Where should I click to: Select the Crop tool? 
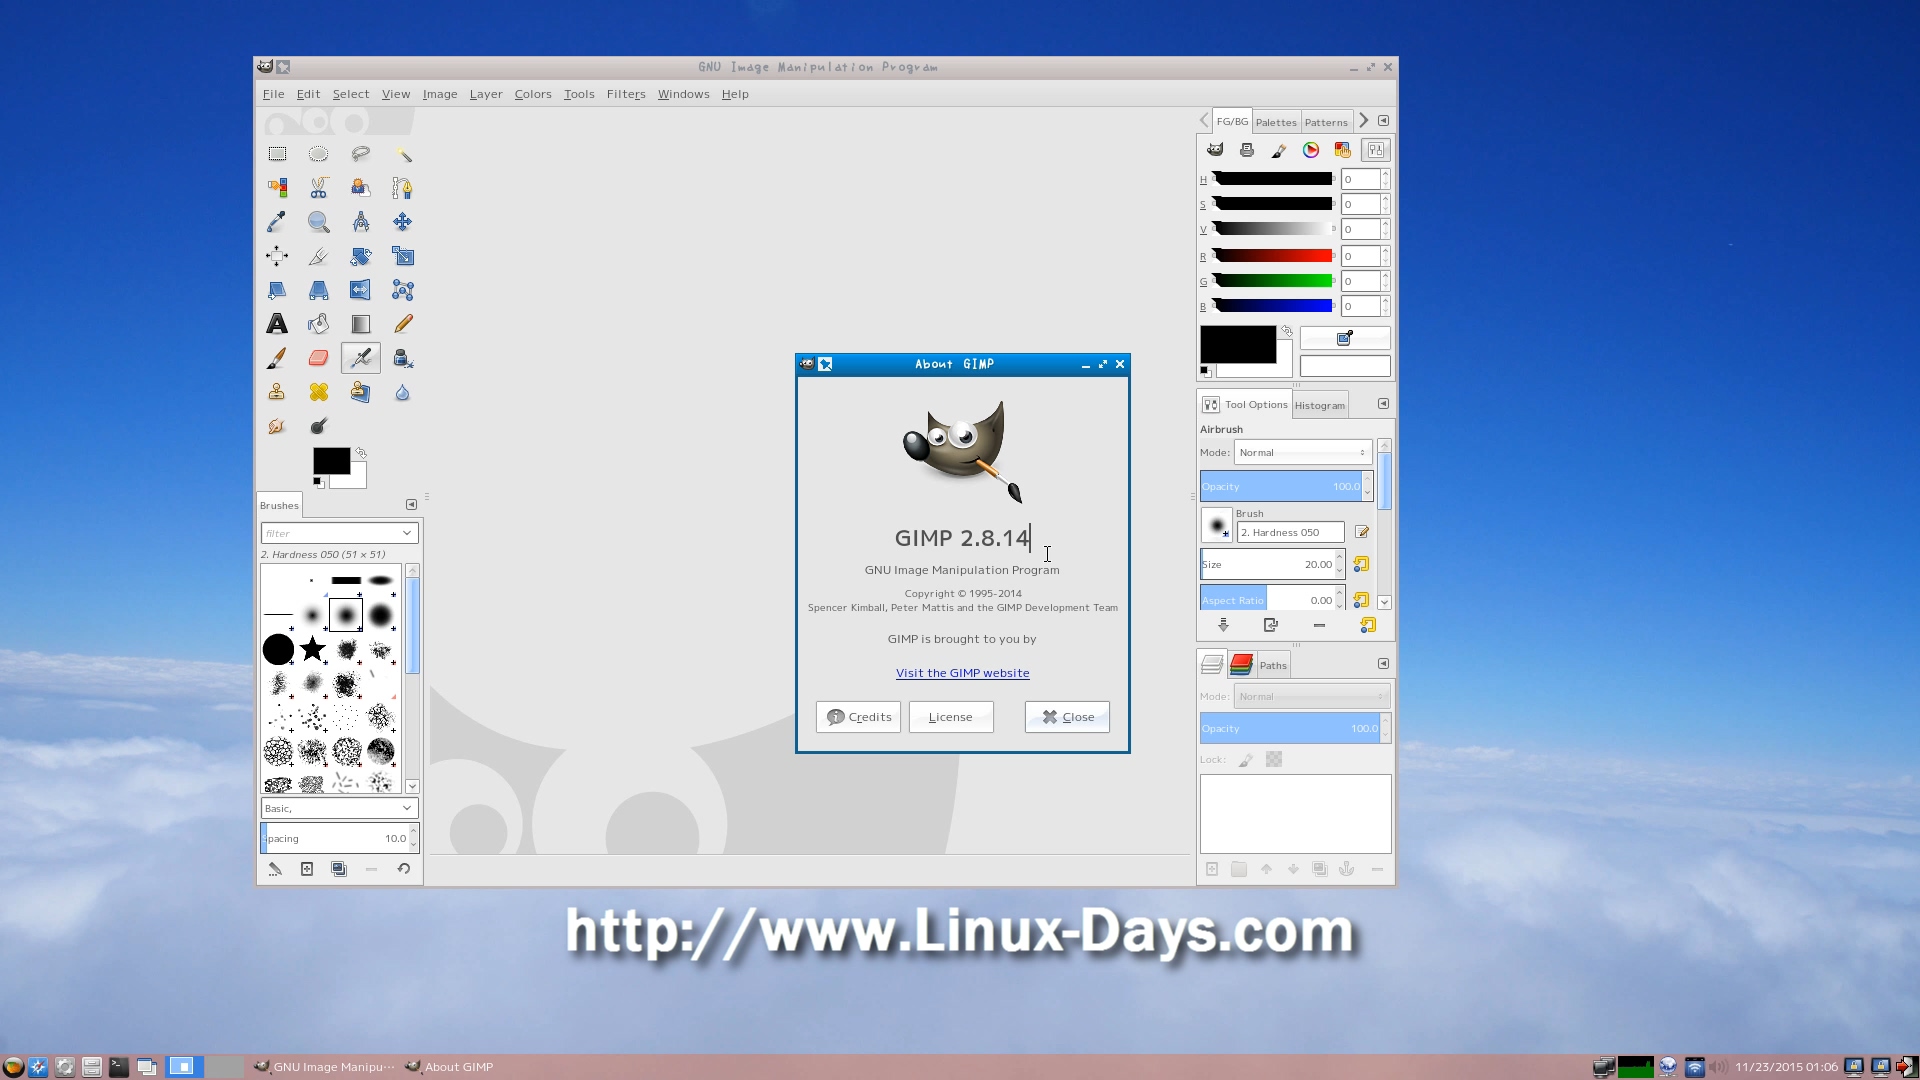(x=318, y=256)
